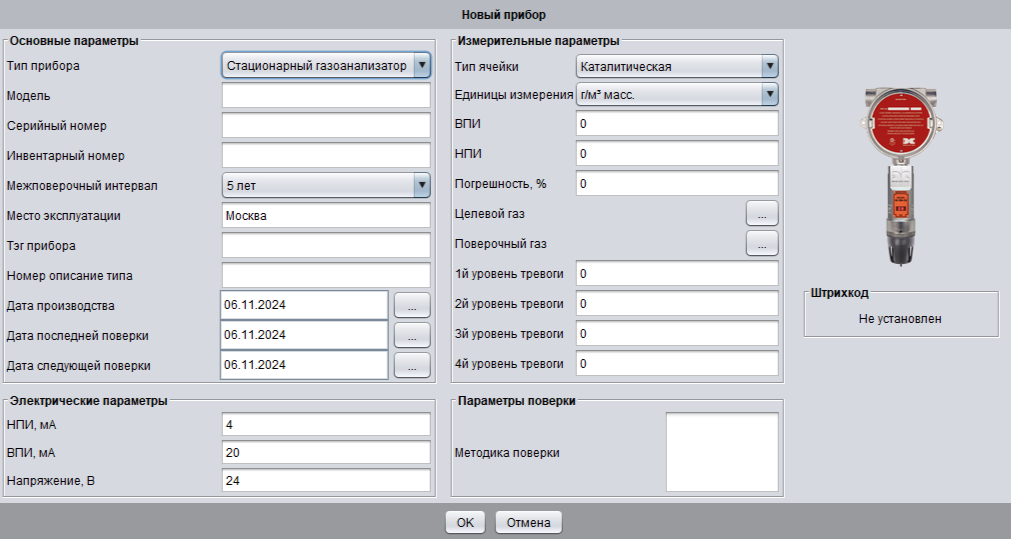Click the Инвентарный номер input field
1011x539 pixels.
pyautogui.click(x=325, y=156)
